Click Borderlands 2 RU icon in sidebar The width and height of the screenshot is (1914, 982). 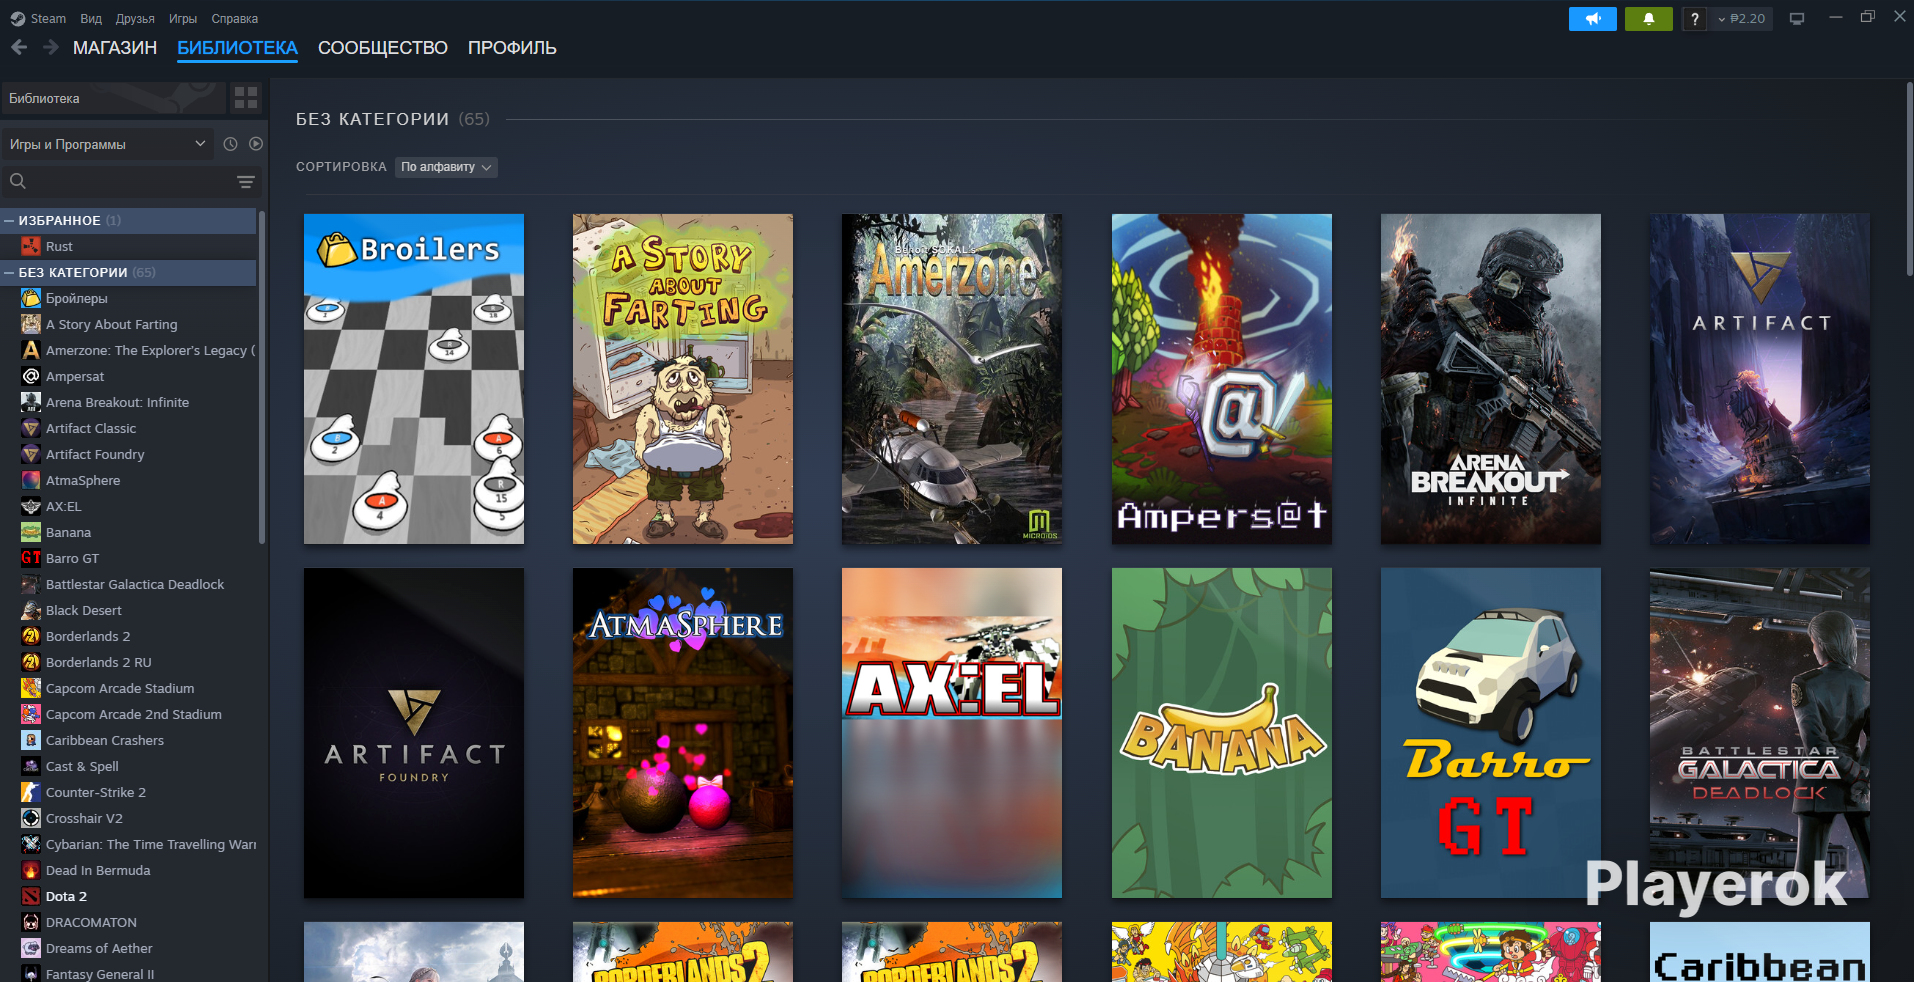tap(31, 662)
